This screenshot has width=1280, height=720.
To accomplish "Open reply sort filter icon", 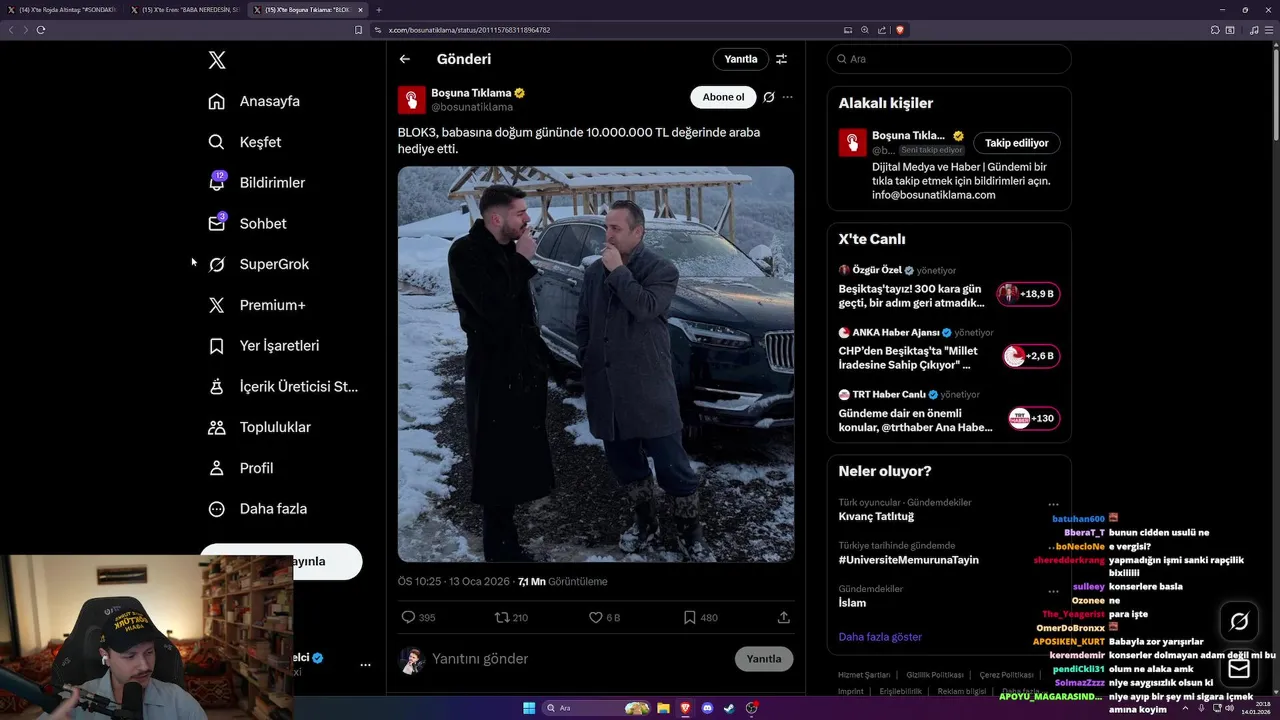I will click(782, 59).
